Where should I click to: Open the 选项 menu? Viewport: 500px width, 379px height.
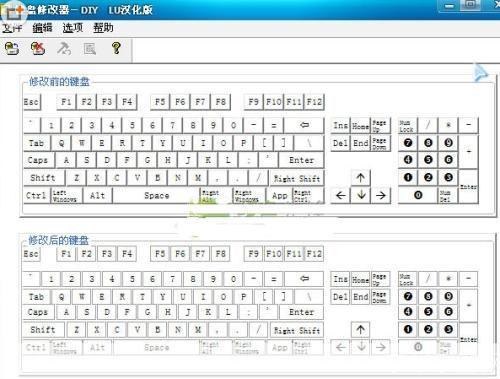pyautogui.click(x=73, y=28)
